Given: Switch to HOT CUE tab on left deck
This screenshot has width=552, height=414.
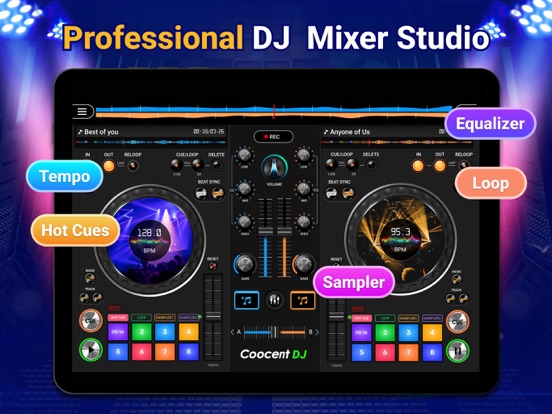Looking at the screenshot, I should [118, 318].
